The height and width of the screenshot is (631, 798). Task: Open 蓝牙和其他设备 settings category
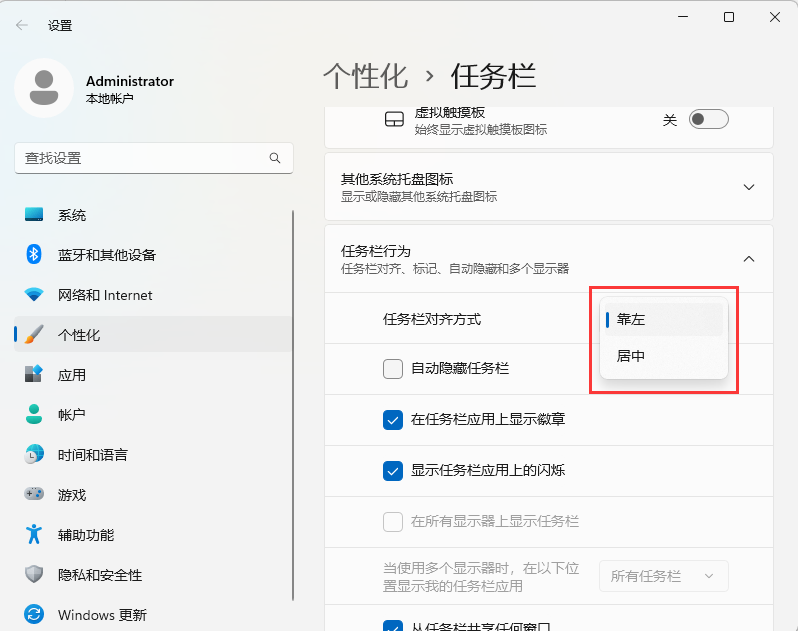(153, 254)
